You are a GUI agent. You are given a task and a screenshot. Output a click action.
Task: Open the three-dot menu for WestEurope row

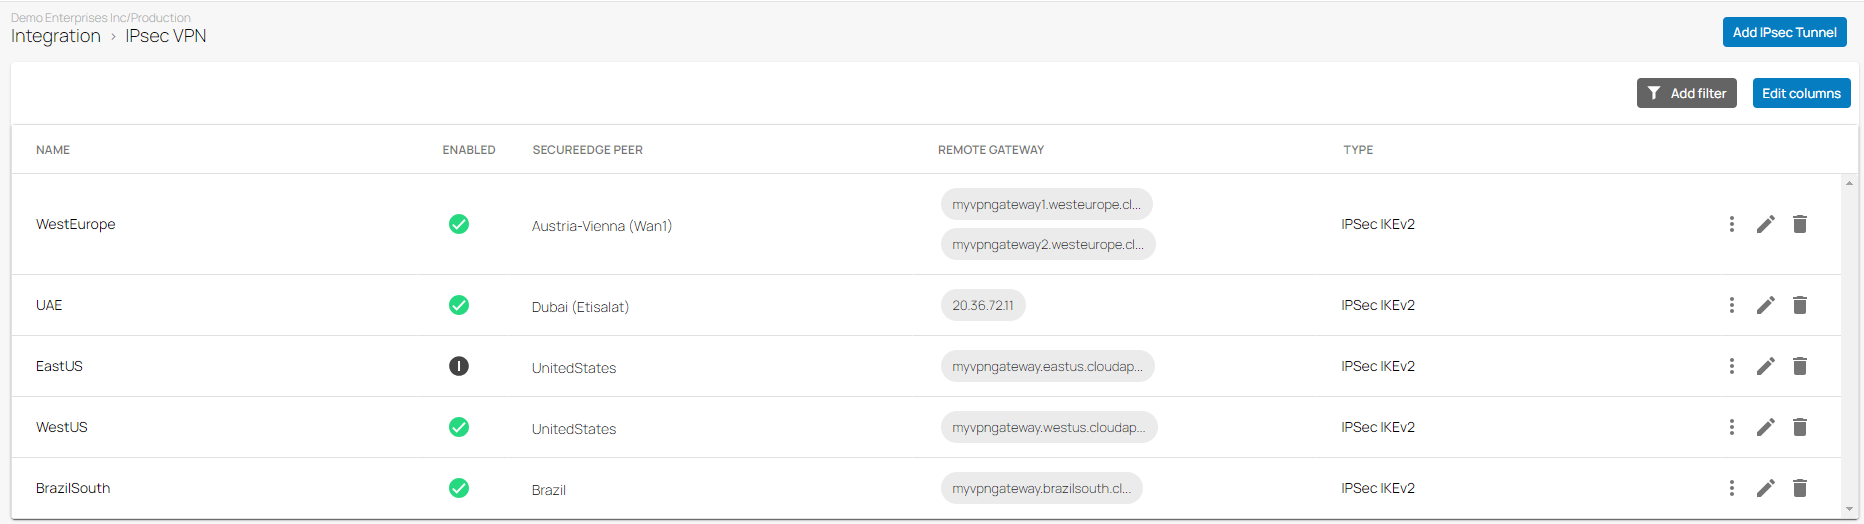tap(1731, 224)
